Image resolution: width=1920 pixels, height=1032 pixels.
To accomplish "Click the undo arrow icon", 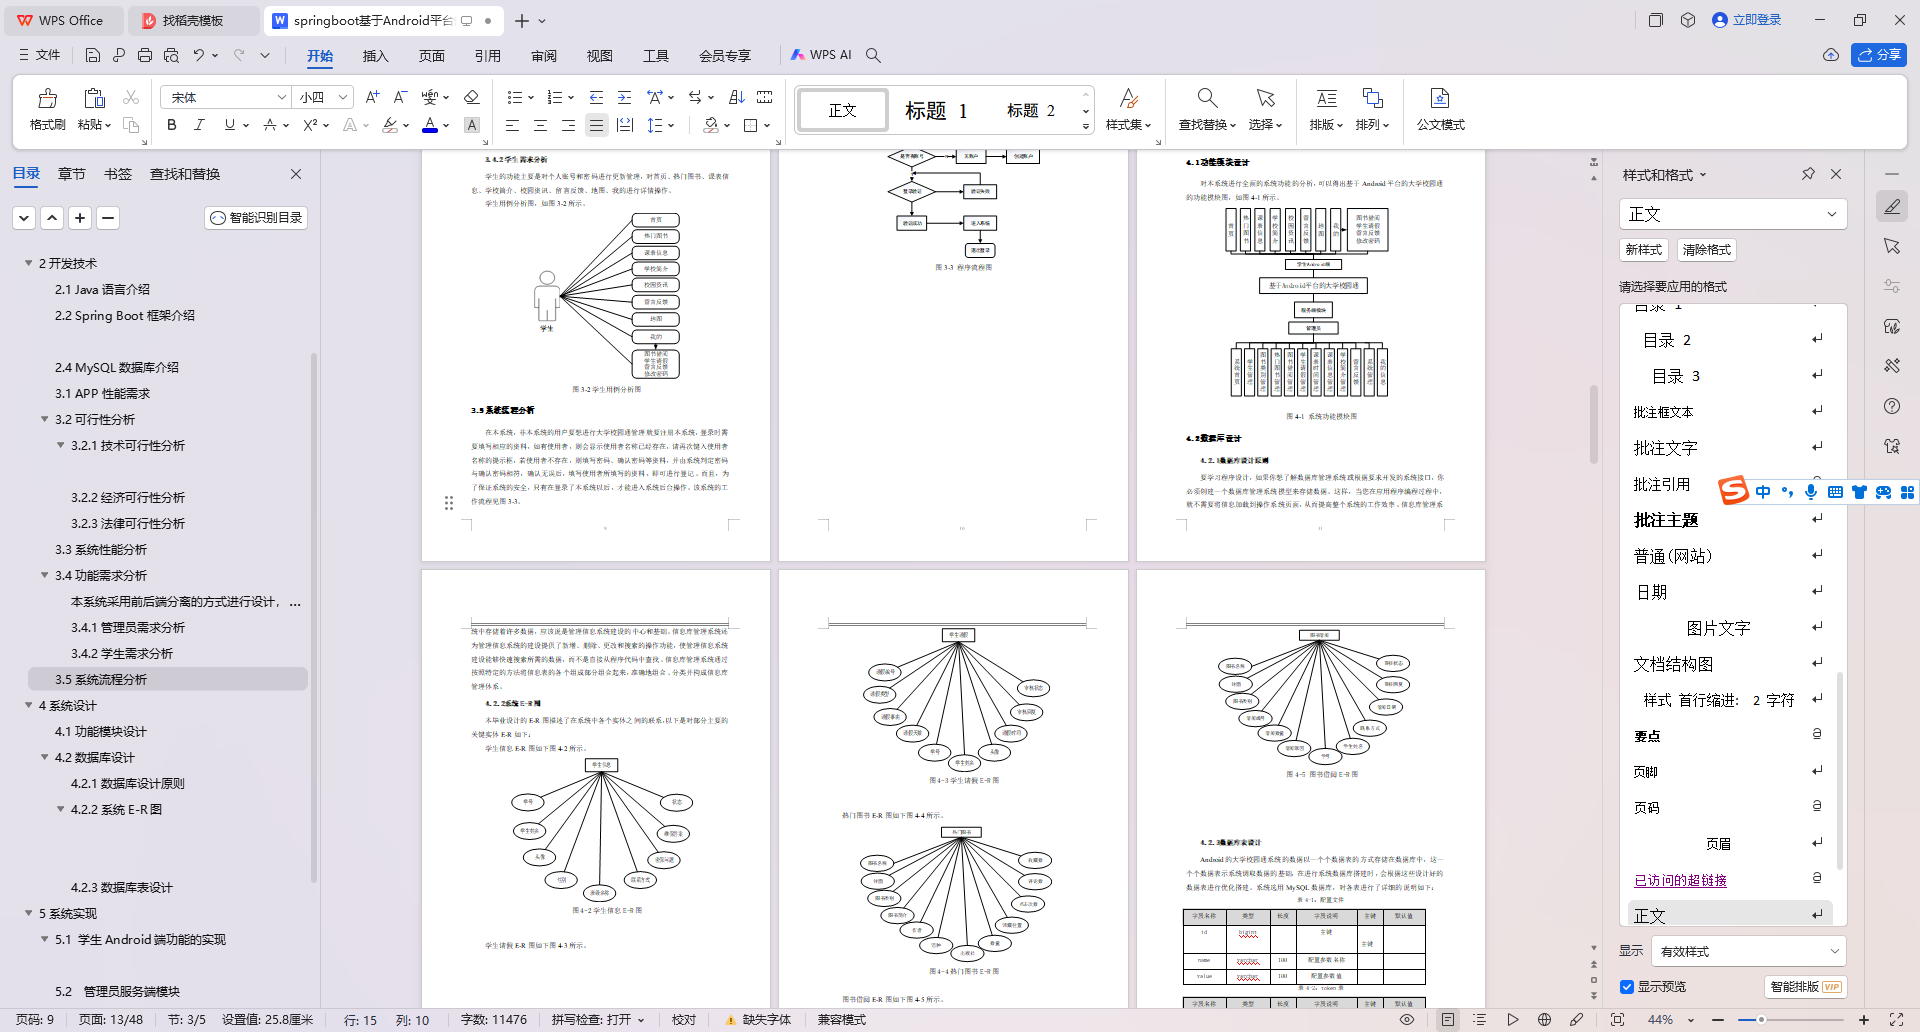I will [199, 55].
